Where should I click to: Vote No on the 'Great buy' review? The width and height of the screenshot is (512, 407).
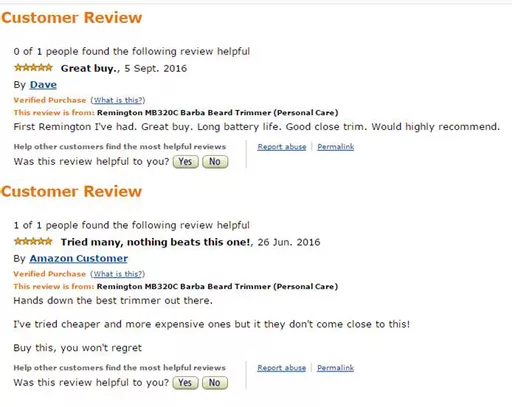tap(215, 162)
